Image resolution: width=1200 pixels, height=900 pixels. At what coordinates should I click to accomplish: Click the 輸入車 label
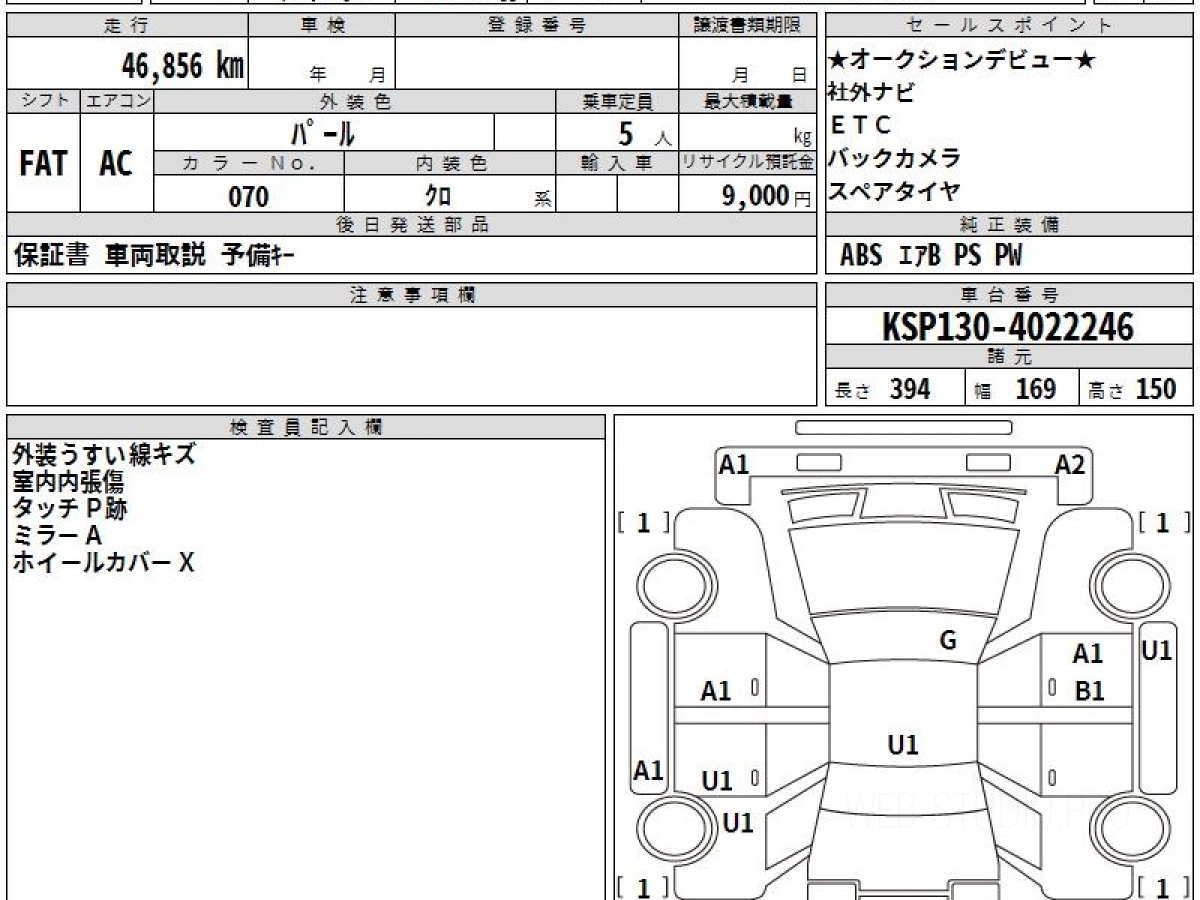pos(617,163)
